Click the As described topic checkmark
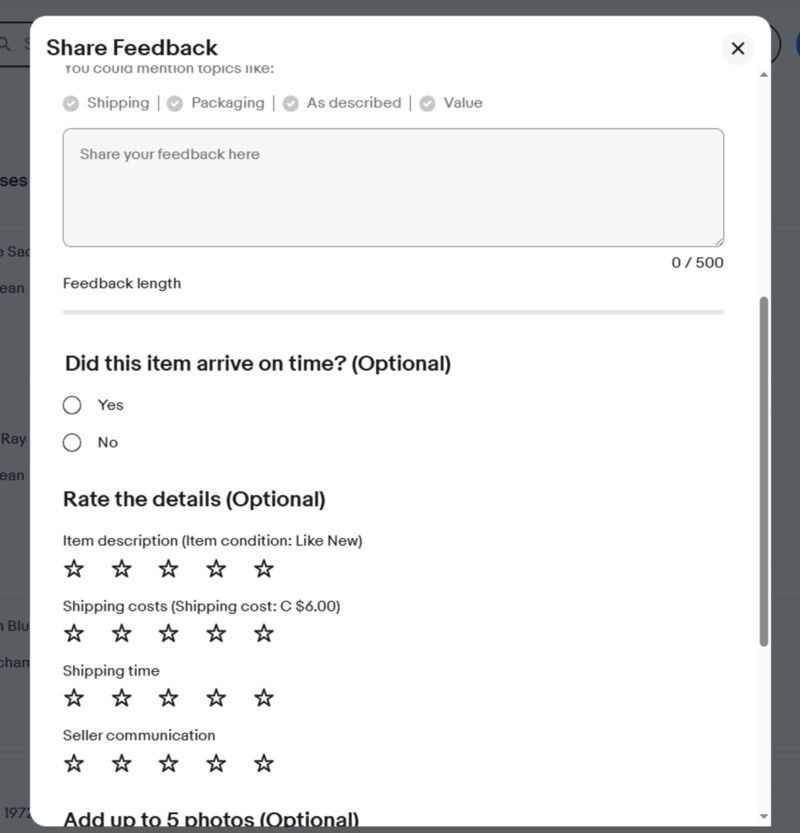Screen dimensions: 800x833 (x=291, y=103)
